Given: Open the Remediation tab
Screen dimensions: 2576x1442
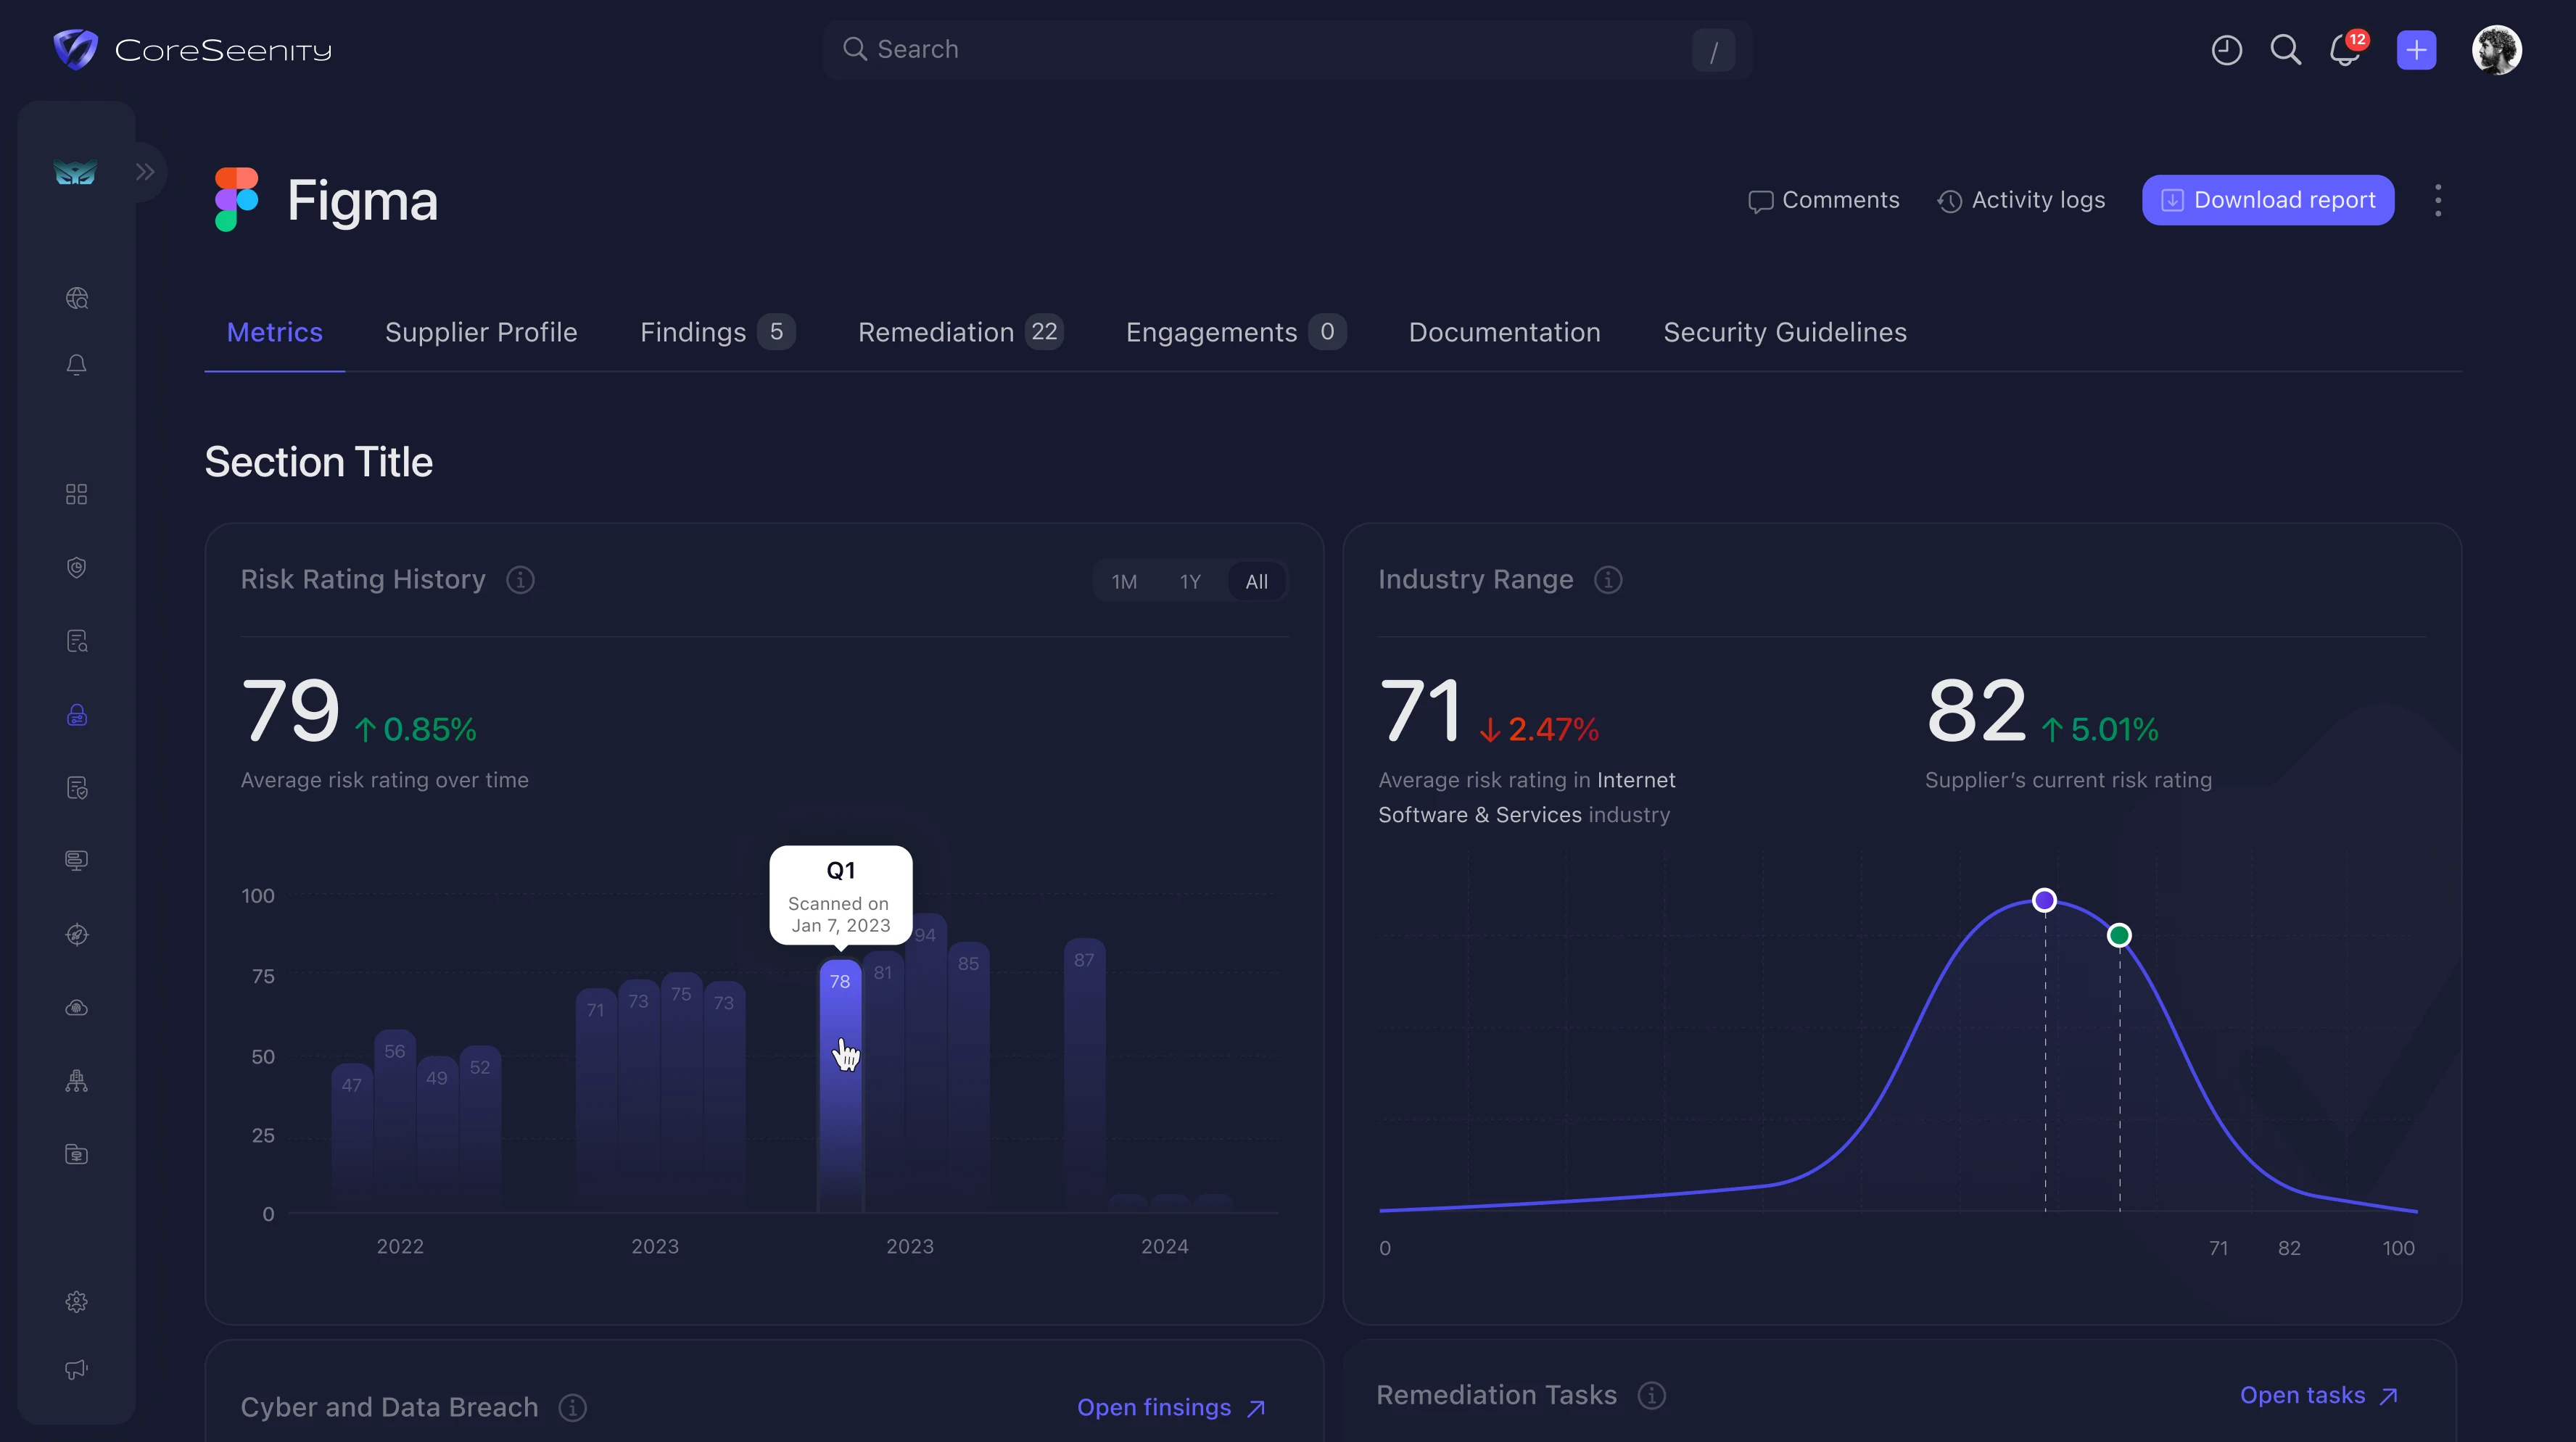Looking at the screenshot, I should pyautogui.click(x=960, y=332).
